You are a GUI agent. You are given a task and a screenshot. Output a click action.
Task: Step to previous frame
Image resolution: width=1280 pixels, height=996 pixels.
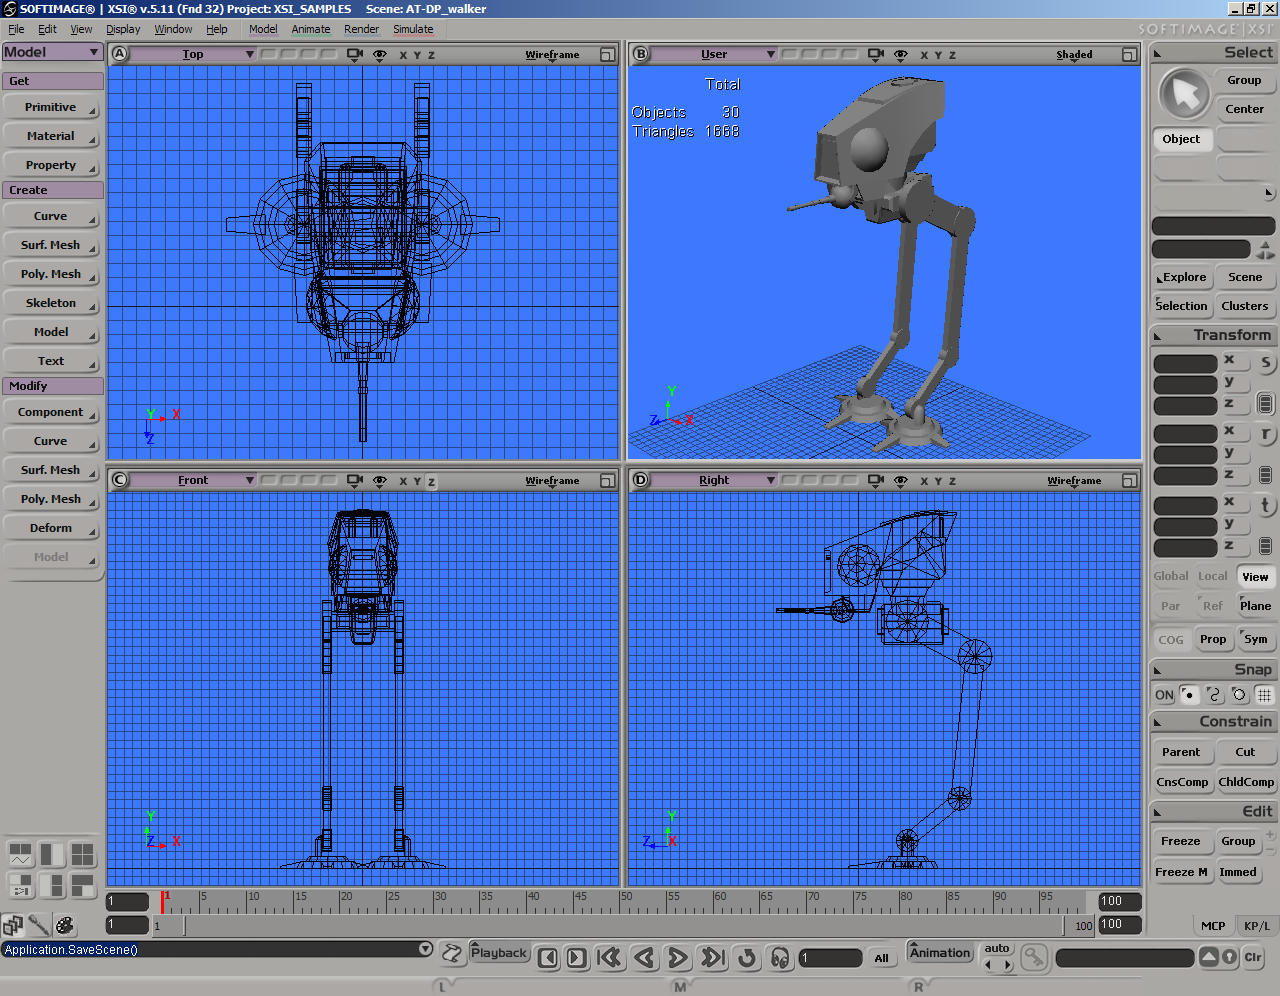[x=548, y=958]
